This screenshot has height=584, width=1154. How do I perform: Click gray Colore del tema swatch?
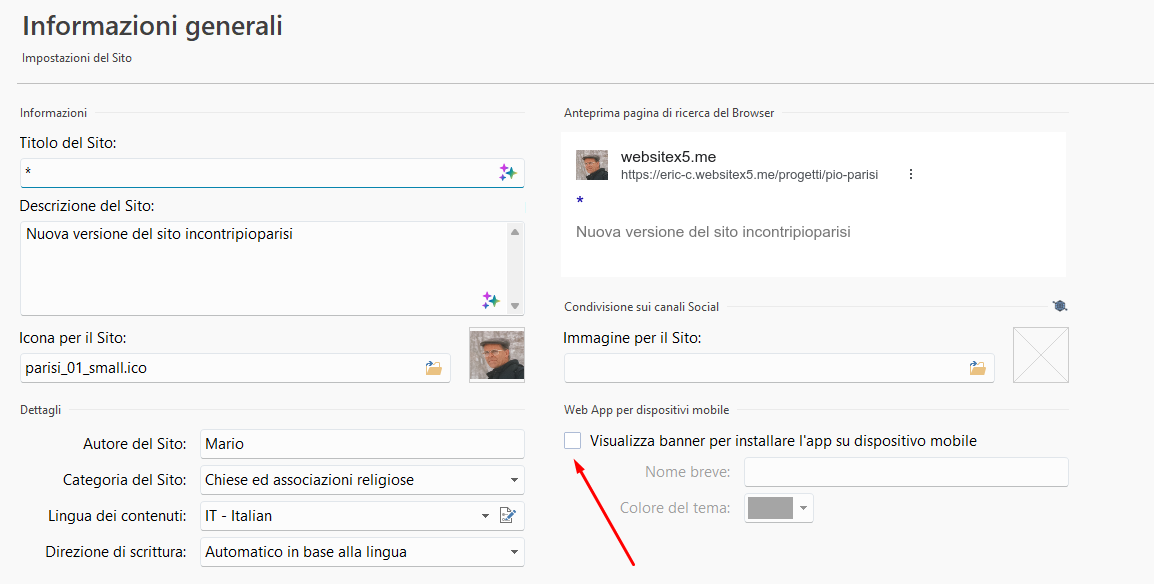[770, 508]
